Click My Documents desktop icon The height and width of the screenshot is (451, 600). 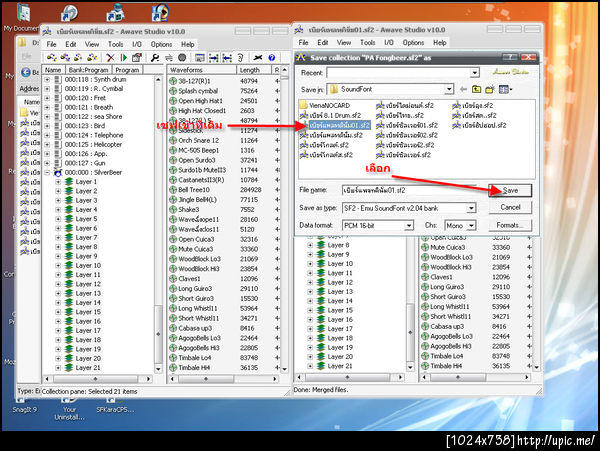(x=23, y=17)
